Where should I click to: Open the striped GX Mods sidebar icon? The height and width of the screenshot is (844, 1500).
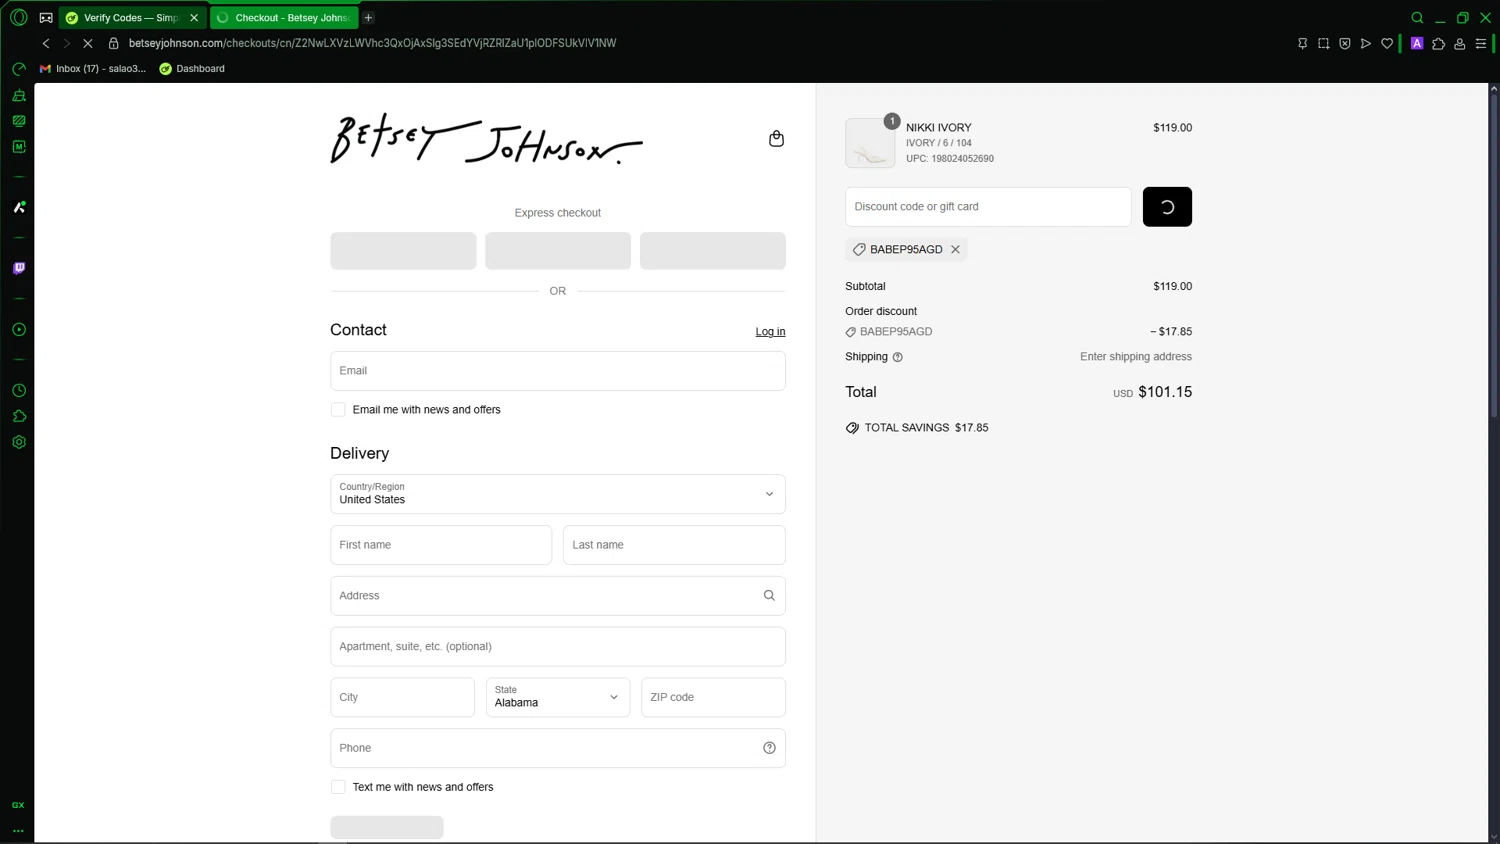pyautogui.click(x=19, y=121)
